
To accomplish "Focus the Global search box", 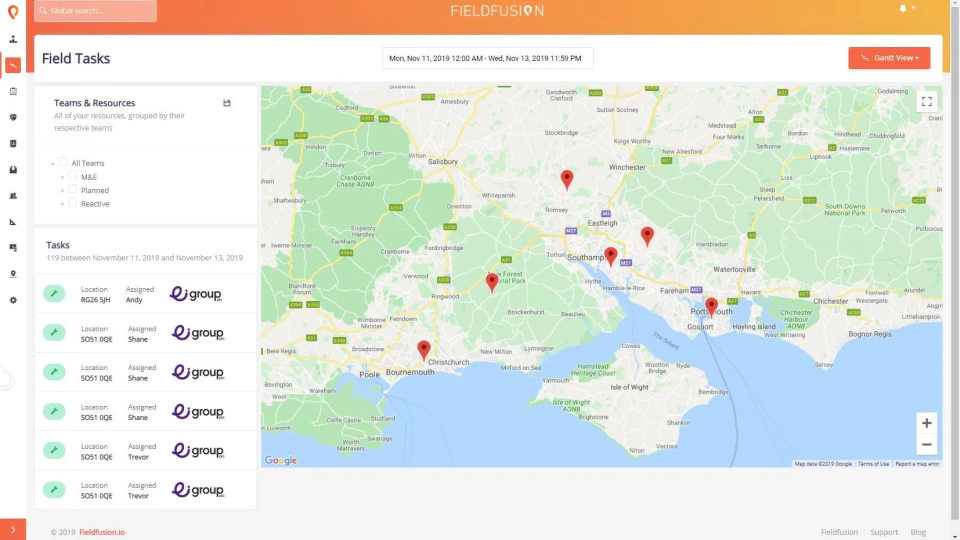I will (x=96, y=10).
